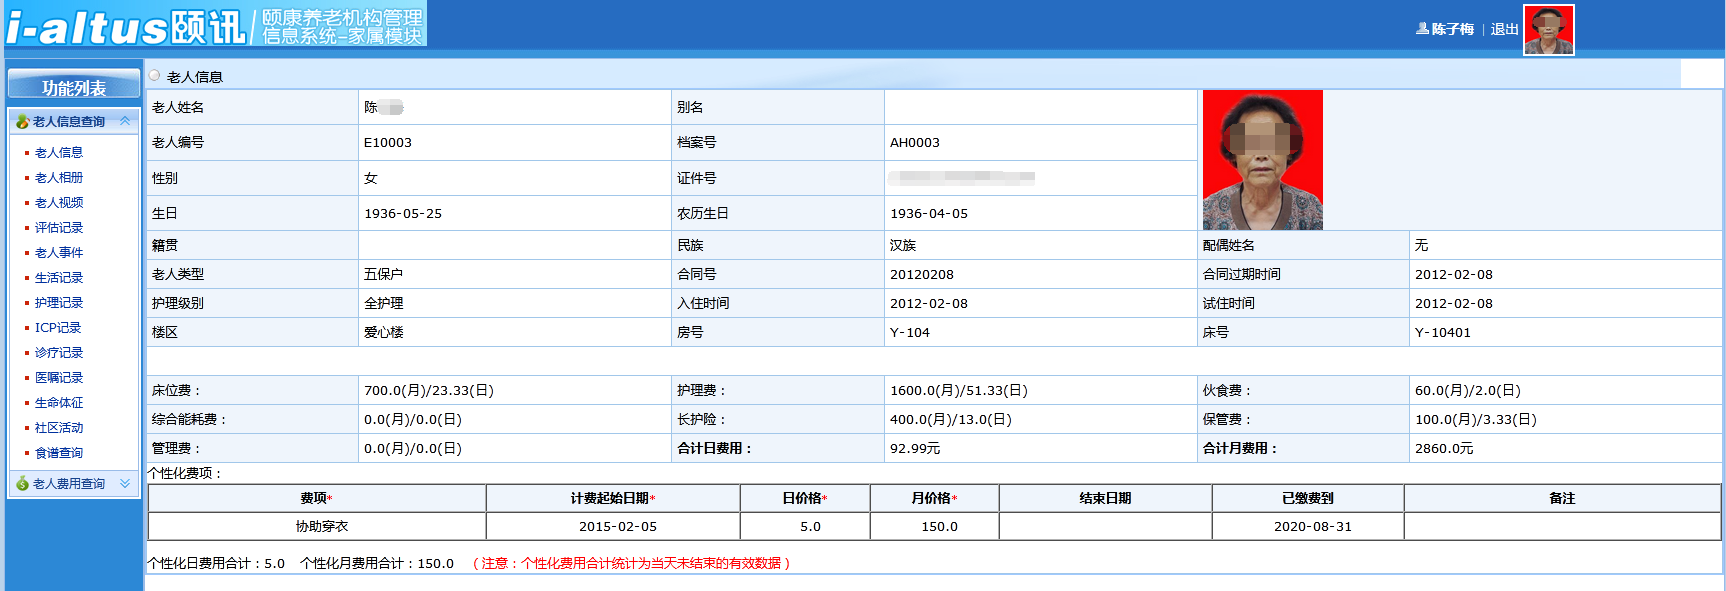Open 老人视频 from the function list
This screenshot has height=591, width=1726.
59,203
